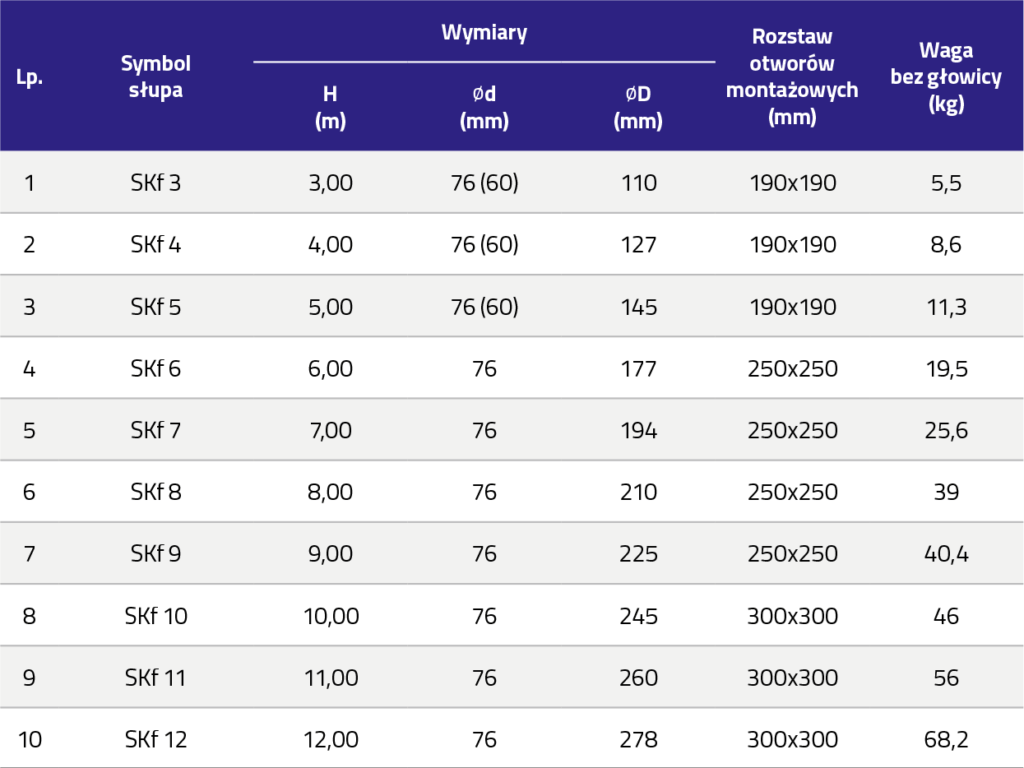Click the 76 (60) cell in SKf 4 row

coord(484,245)
